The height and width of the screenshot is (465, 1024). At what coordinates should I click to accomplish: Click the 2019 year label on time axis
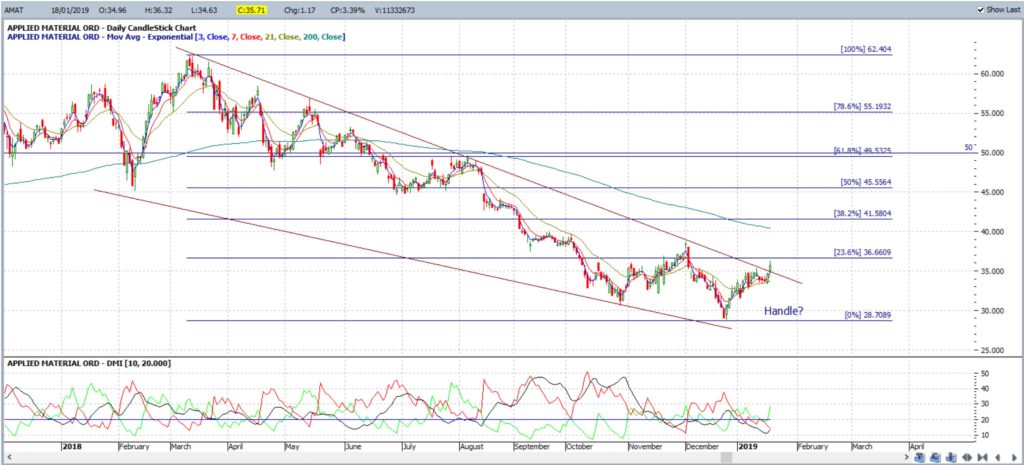[746, 447]
